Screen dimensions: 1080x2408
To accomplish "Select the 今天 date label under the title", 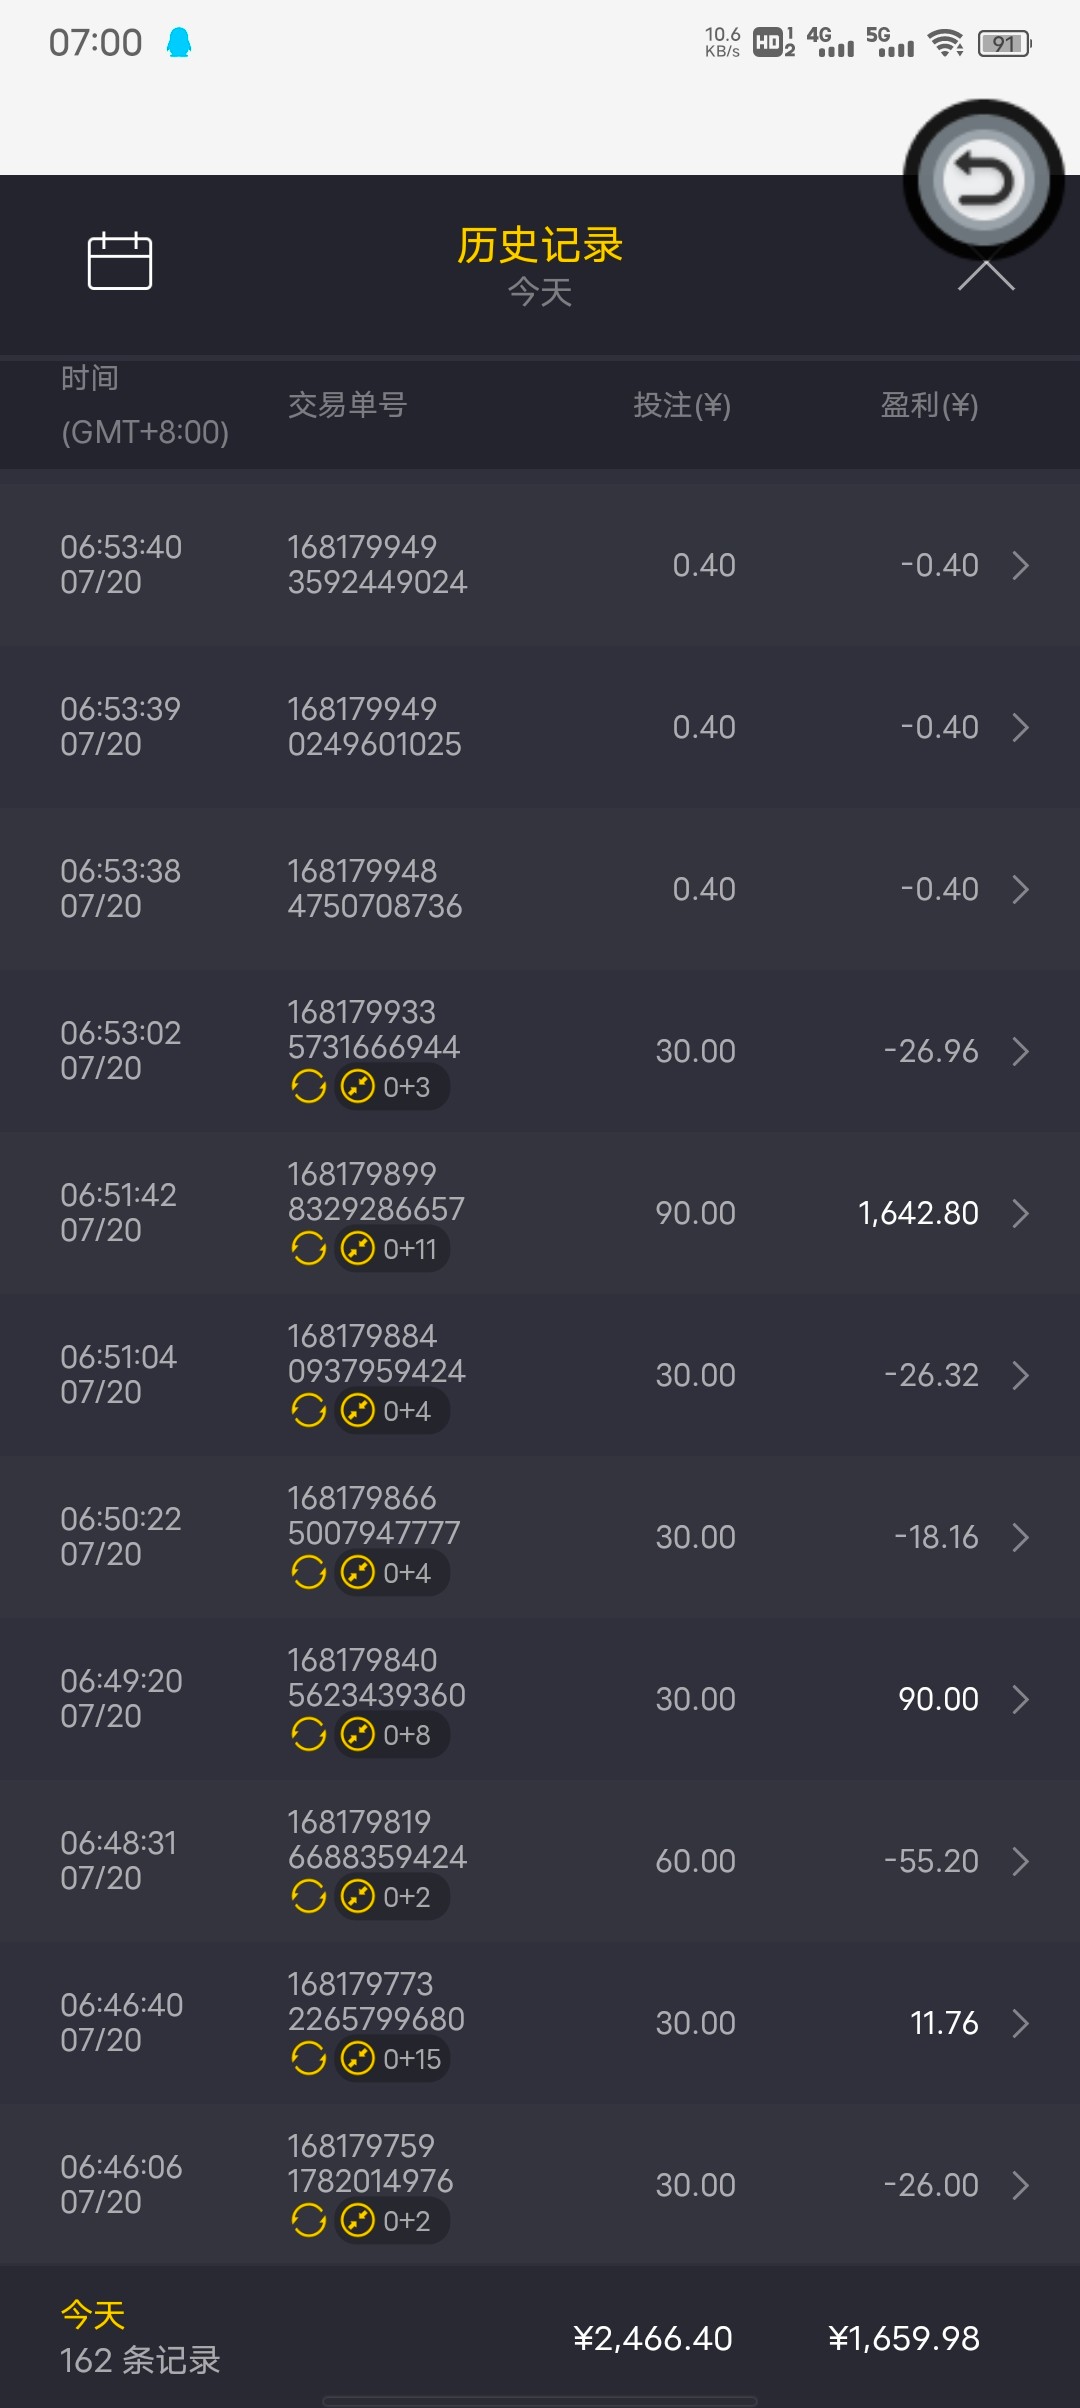I will tap(540, 293).
